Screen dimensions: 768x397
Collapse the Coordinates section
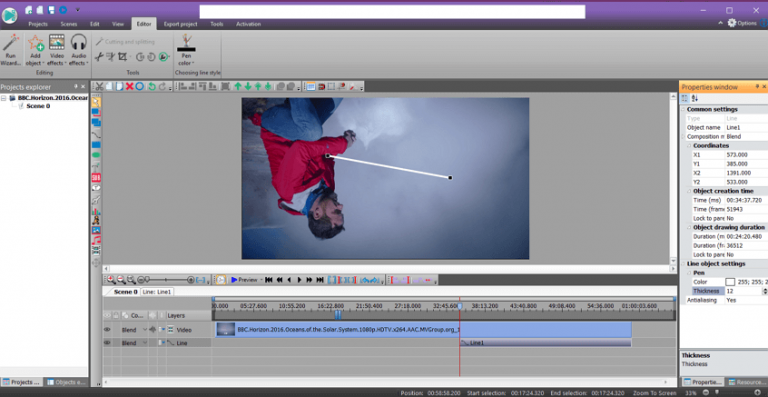tap(690, 146)
